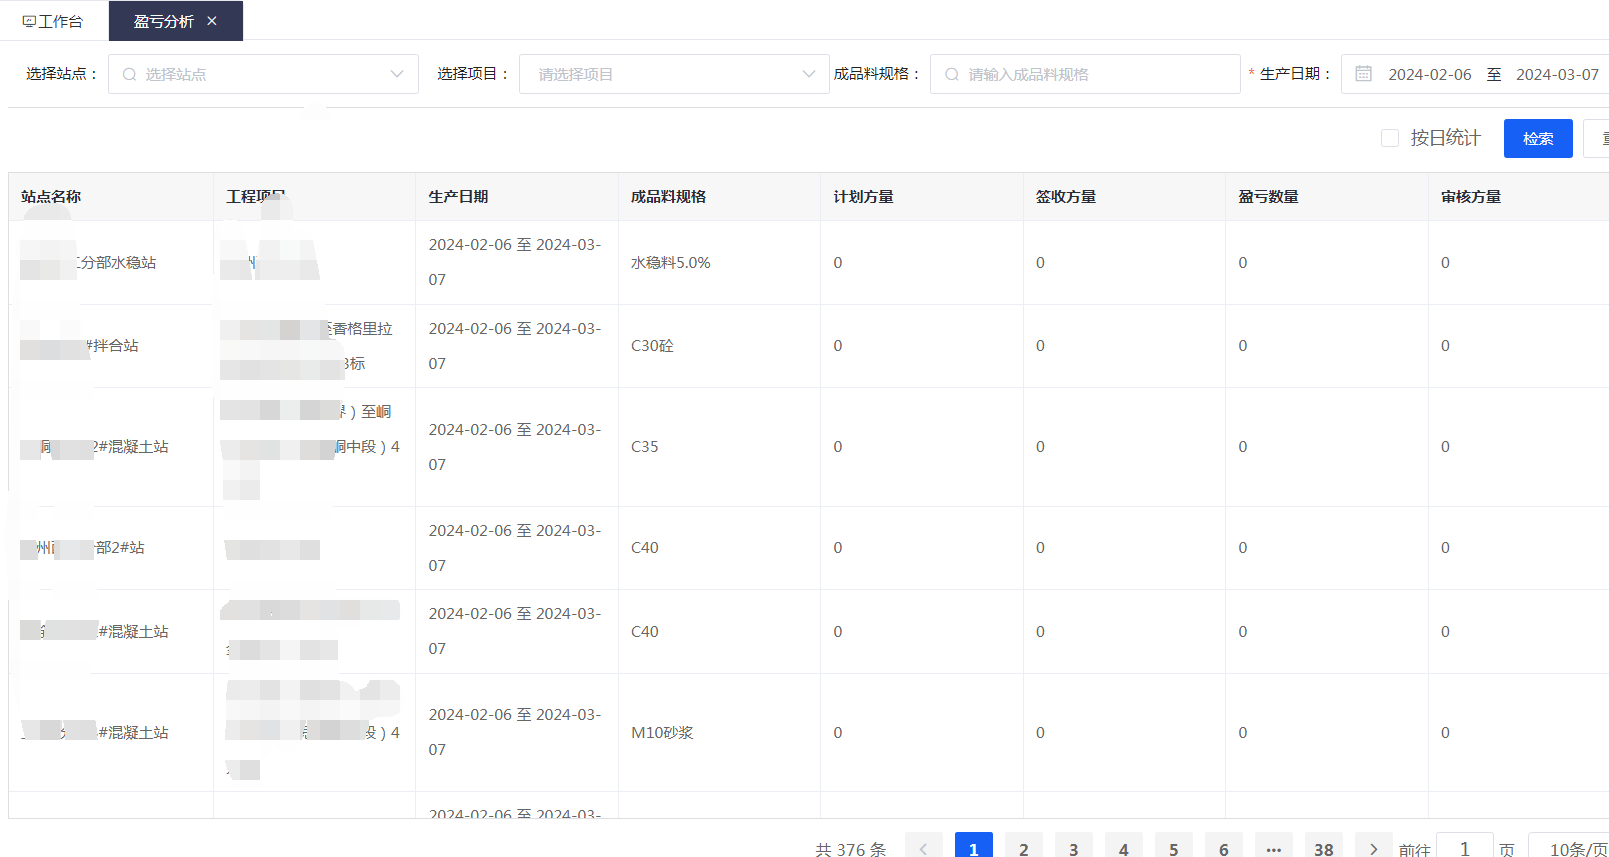1609x857 pixels.
Task: Click the 检索 search button
Action: 1537,138
